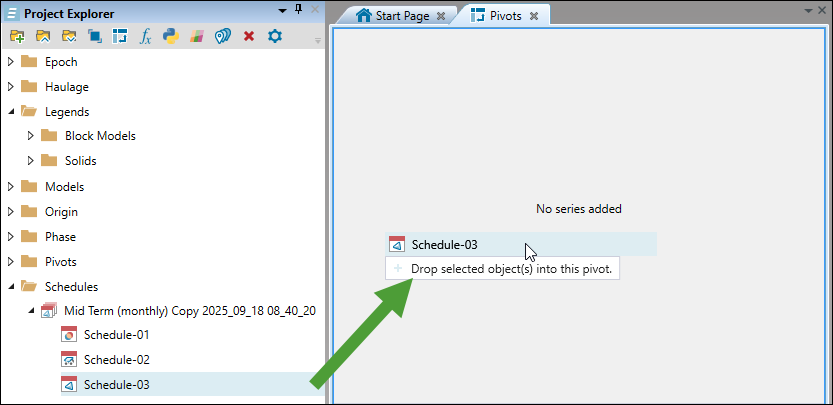This screenshot has height=405, width=833.
Task: Select the Schedule-01 label
Action: tap(117, 335)
